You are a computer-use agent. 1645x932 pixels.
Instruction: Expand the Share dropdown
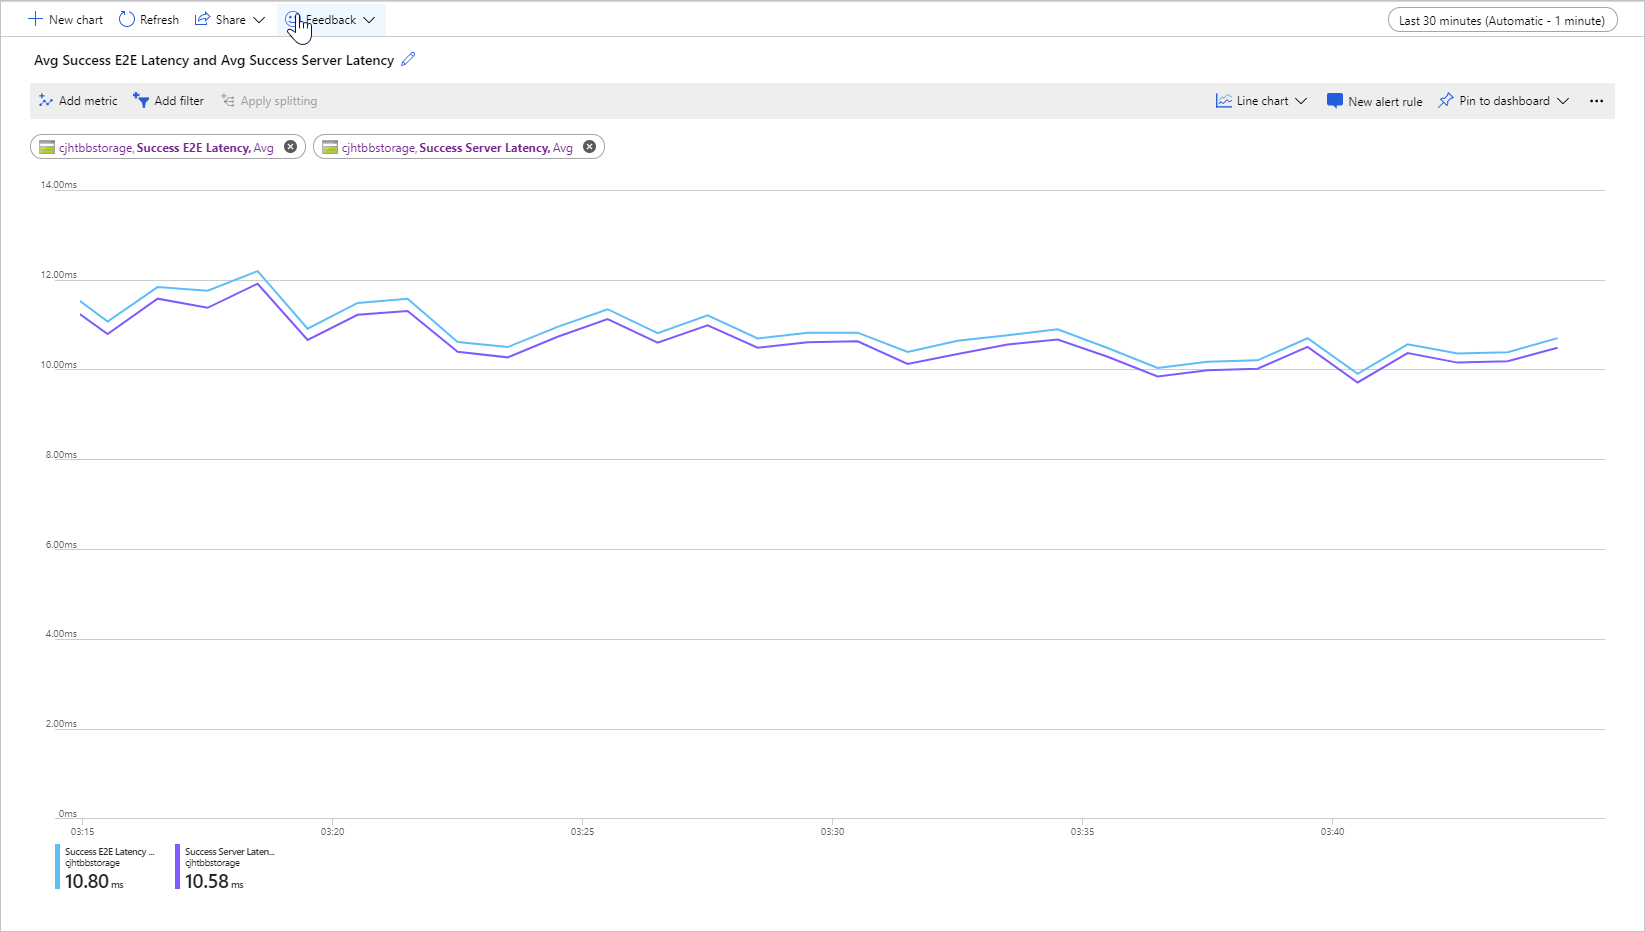258,19
